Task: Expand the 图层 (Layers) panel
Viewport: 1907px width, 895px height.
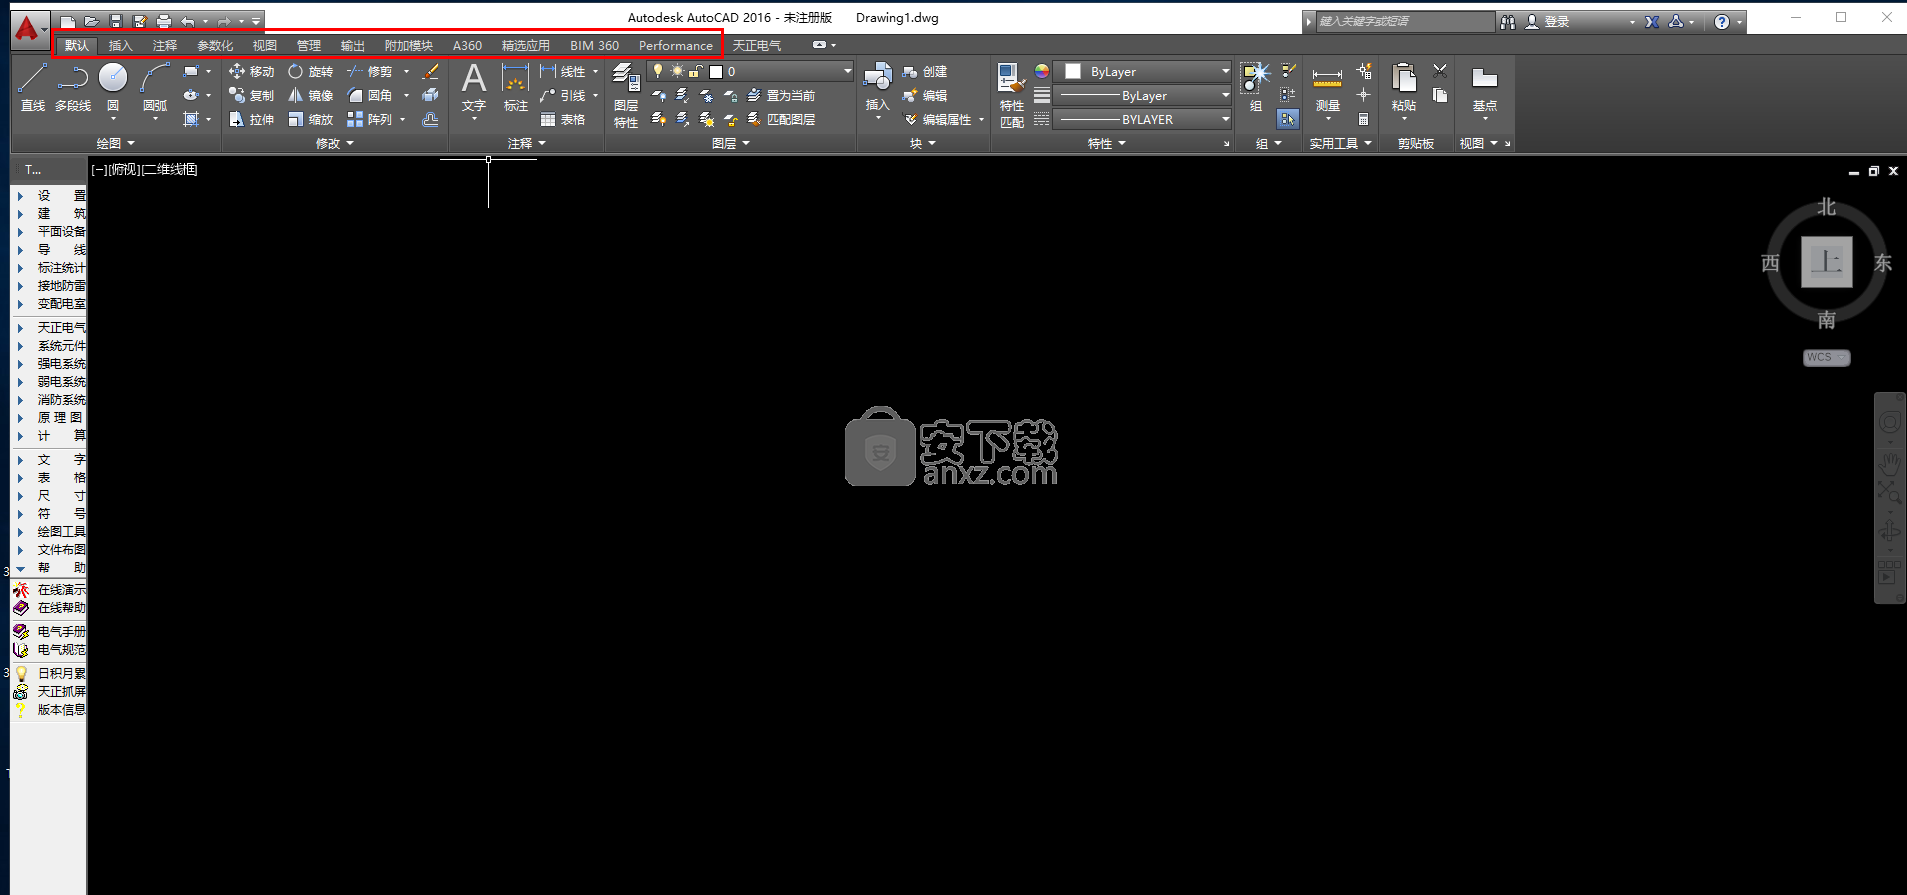Action: point(731,144)
